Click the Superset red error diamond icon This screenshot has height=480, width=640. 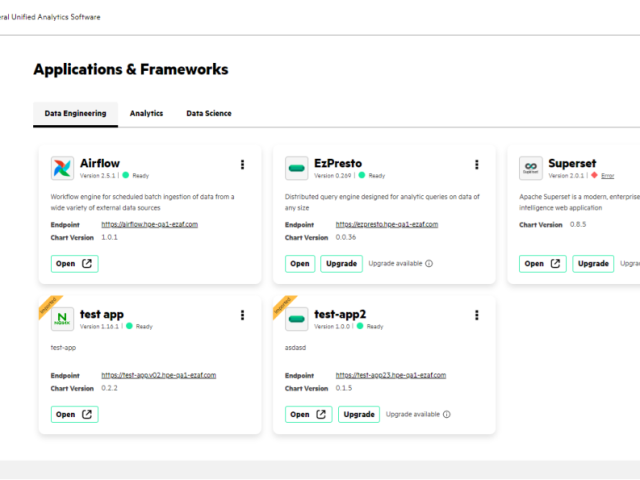pyautogui.click(x=594, y=175)
